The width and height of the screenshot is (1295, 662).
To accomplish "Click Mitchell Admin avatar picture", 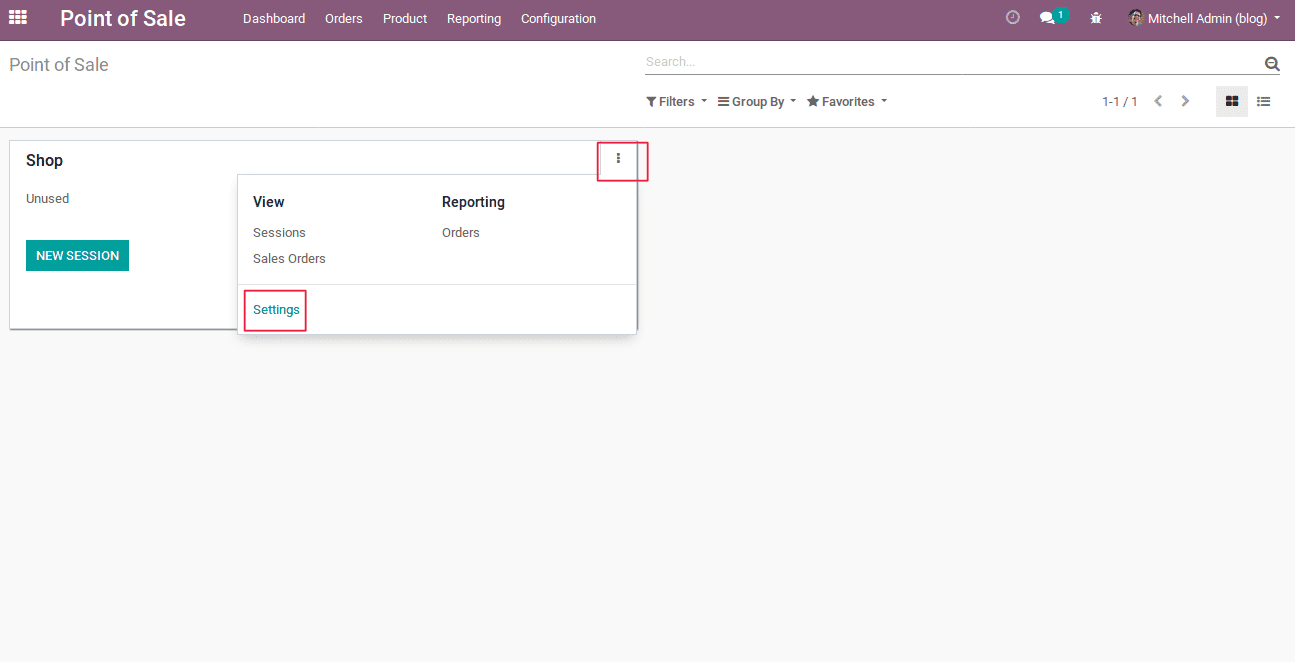I will pyautogui.click(x=1136, y=18).
